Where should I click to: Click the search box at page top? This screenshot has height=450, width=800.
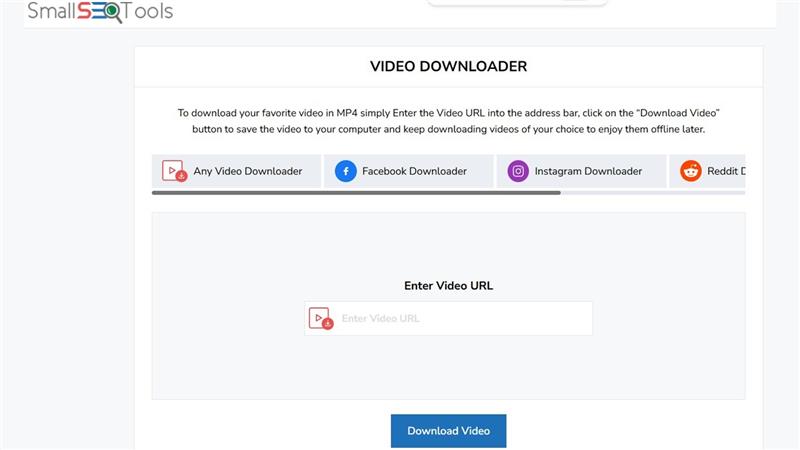point(517,3)
